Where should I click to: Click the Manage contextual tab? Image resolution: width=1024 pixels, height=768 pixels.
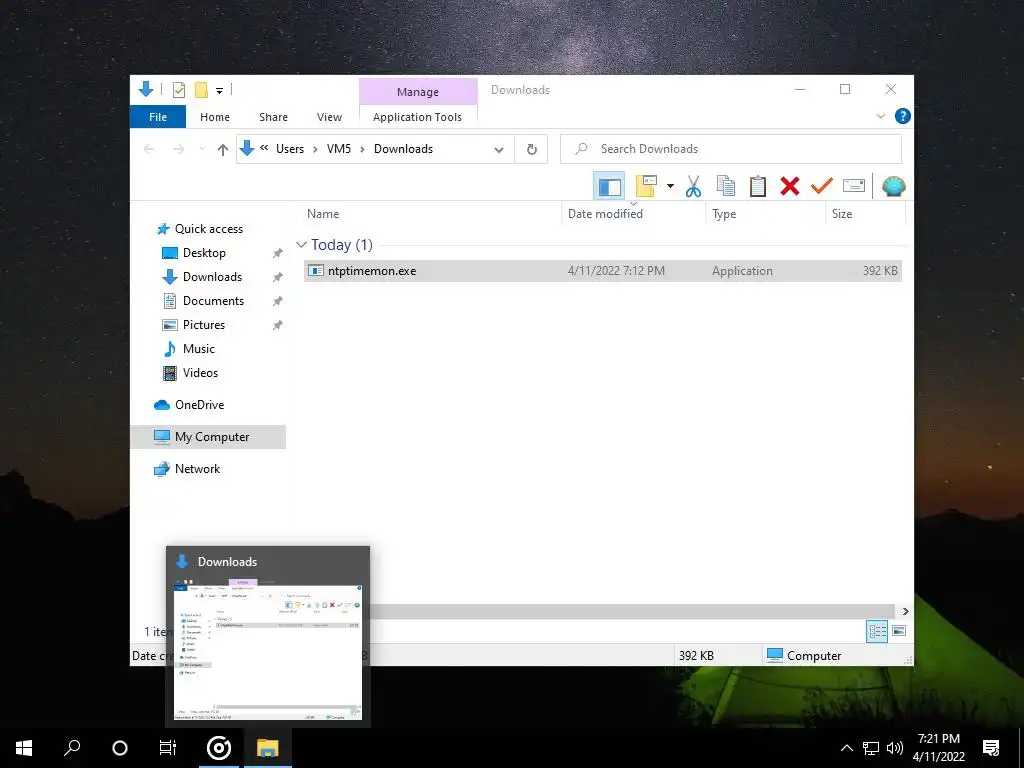point(418,92)
